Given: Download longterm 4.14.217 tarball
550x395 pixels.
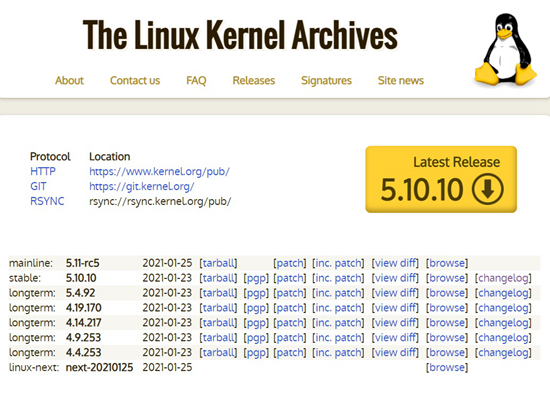Looking at the screenshot, I should (218, 323).
